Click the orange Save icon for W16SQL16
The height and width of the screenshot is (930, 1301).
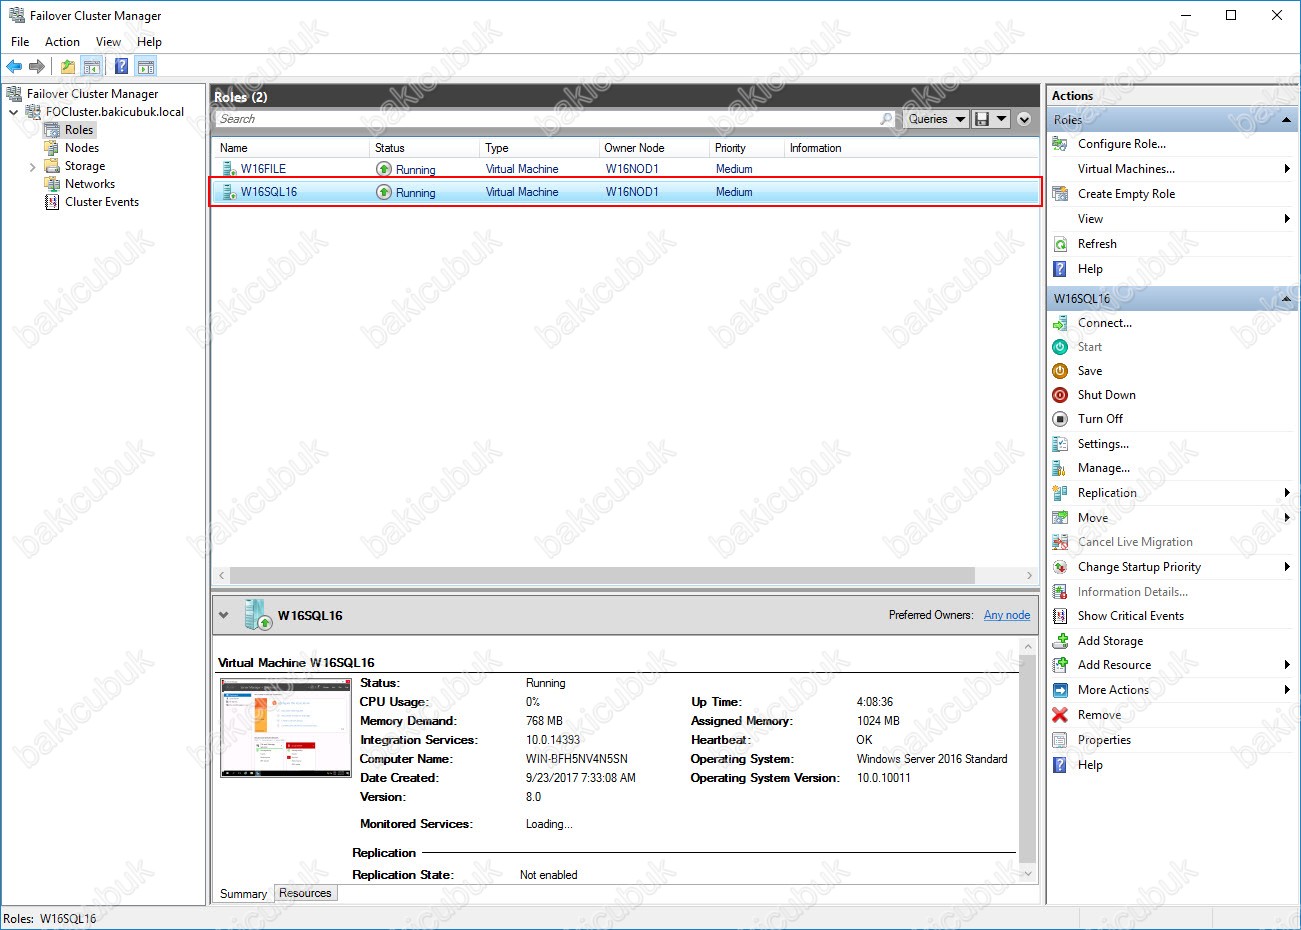click(1060, 371)
